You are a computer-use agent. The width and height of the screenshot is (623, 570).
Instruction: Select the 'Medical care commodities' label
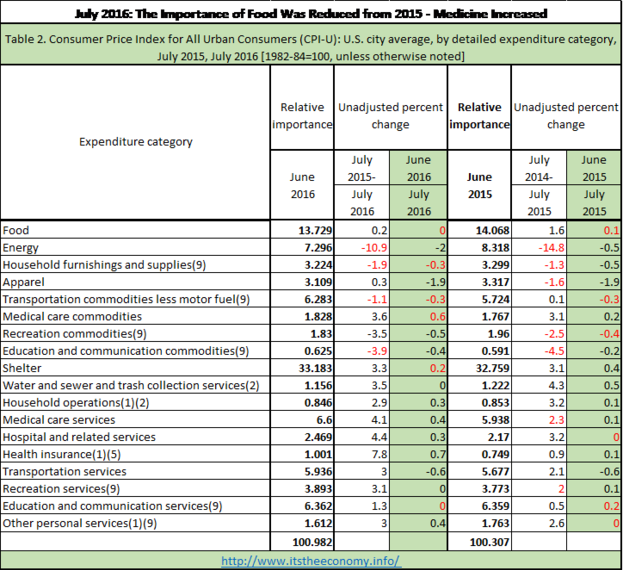click(x=72, y=317)
